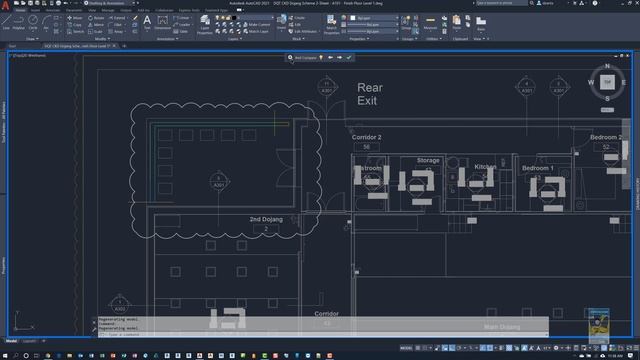Select the Dimension tool
The height and width of the screenshot is (360, 640).
(x=162, y=22)
